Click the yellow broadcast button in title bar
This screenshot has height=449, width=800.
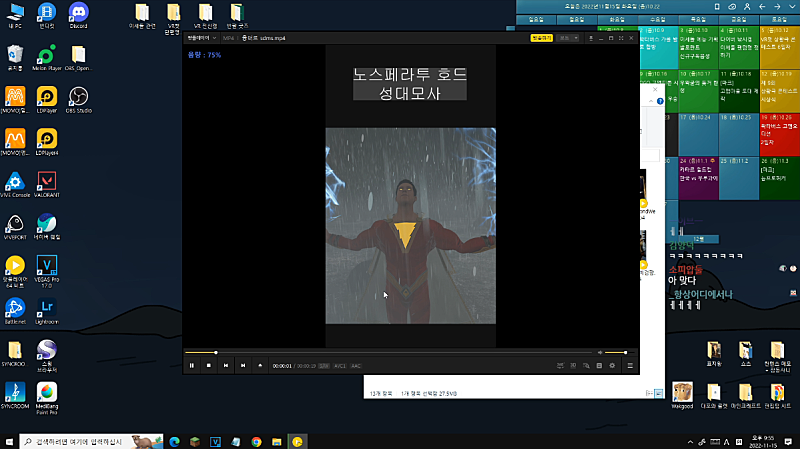pos(541,38)
